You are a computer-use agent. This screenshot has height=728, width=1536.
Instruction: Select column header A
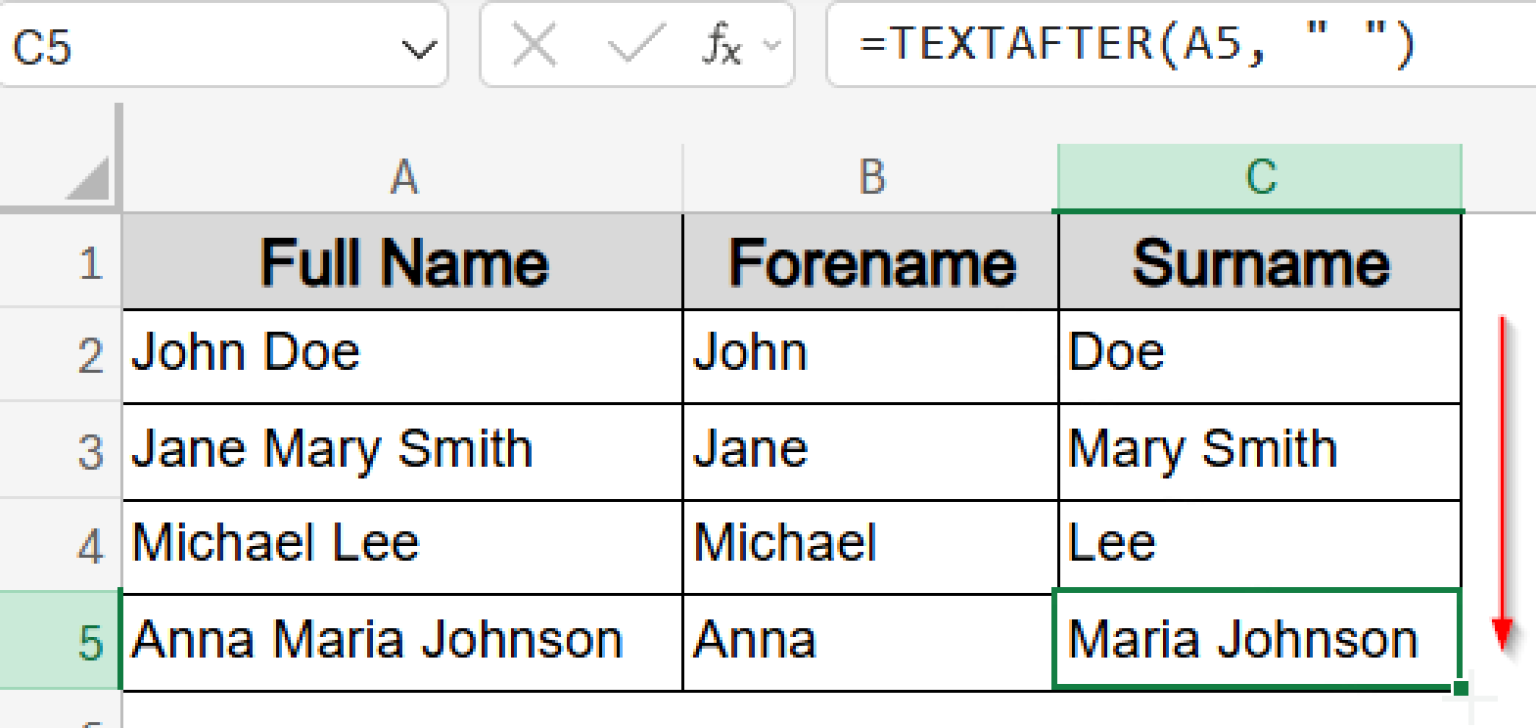pos(402,178)
